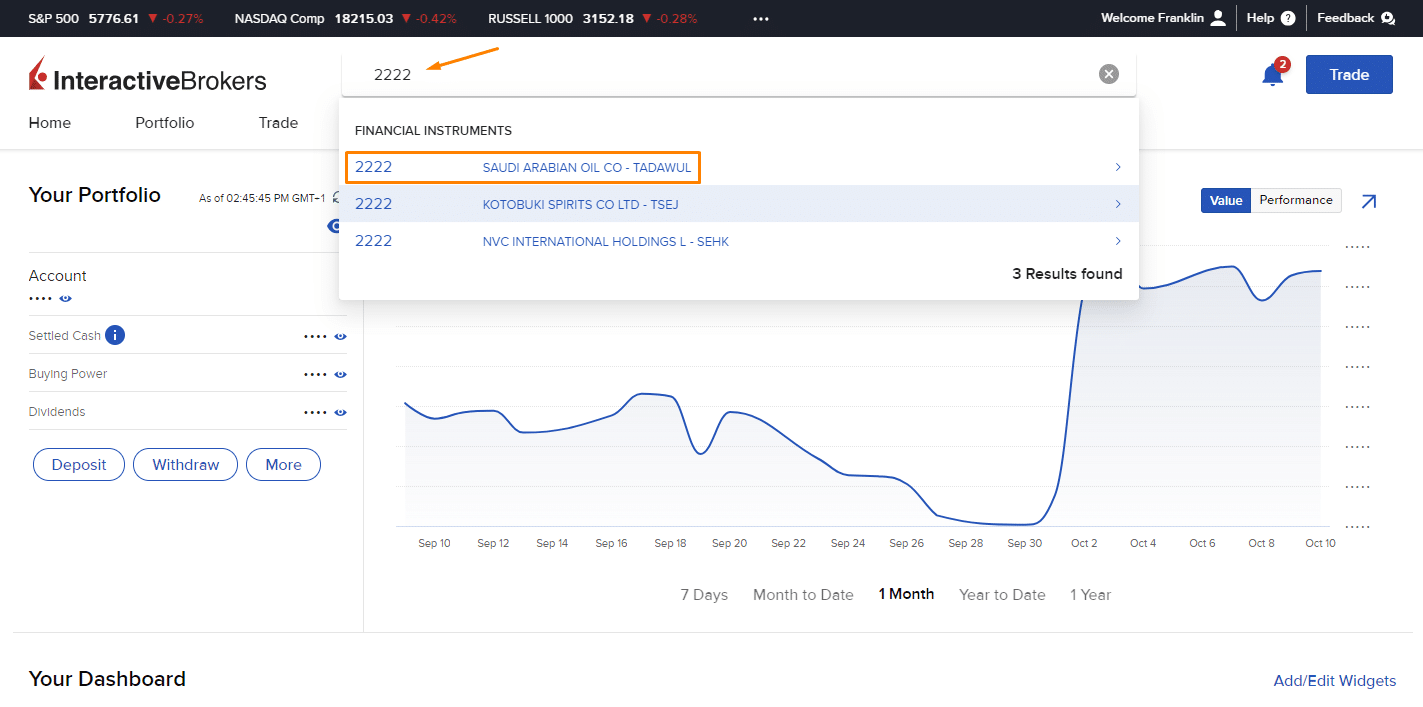The height and width of the screenshot is (707, 1423).
Task: Click the chevron on the NVC International row
Action: [x=1118, y=241]
